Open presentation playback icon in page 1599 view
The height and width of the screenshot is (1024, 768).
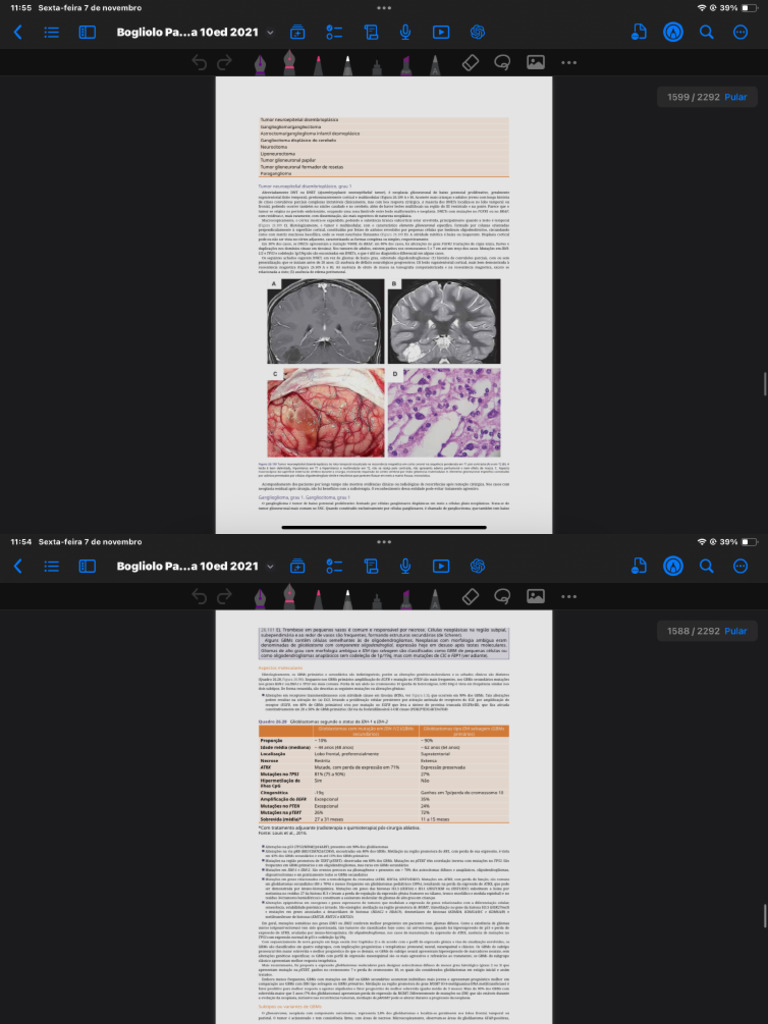point(441,32)
